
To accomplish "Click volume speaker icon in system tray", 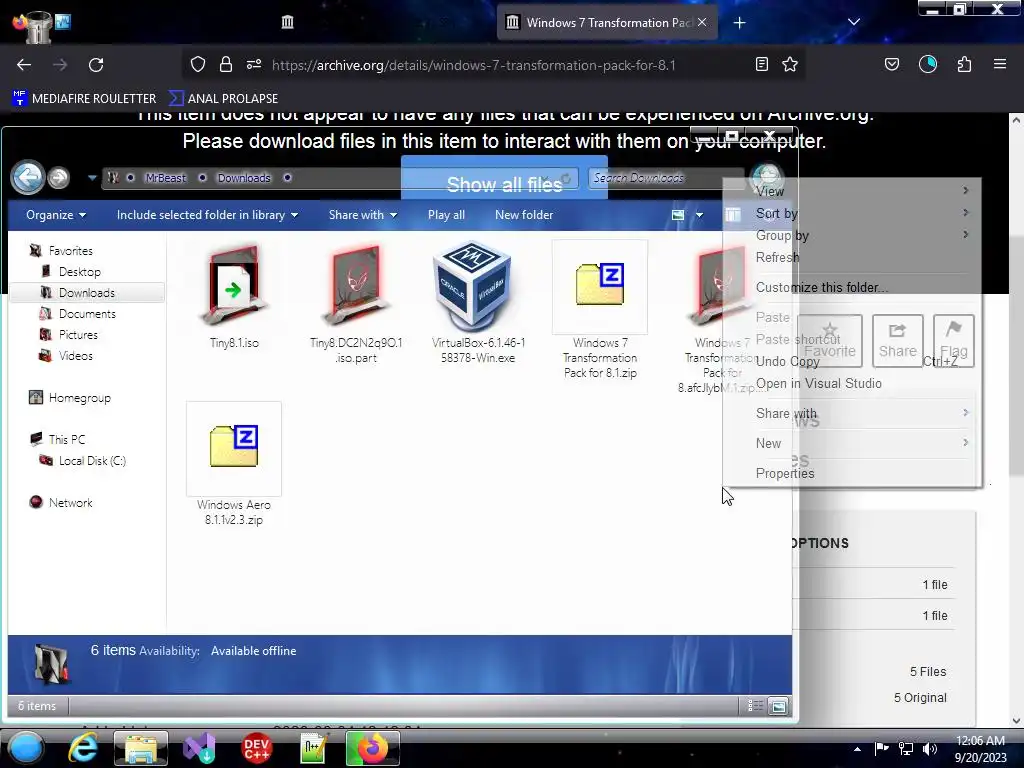I will (930, 749).
